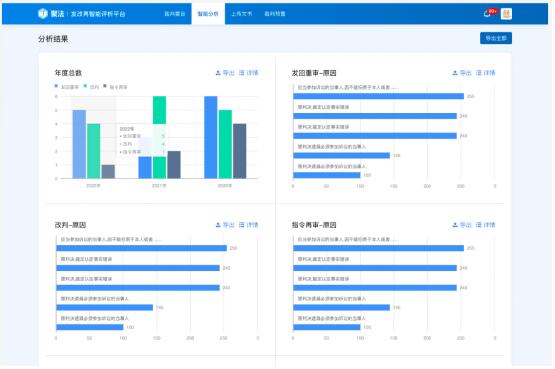Click export icon in 年度总数 panel
This screenshot has width=555, height=369.
point(218,73)
